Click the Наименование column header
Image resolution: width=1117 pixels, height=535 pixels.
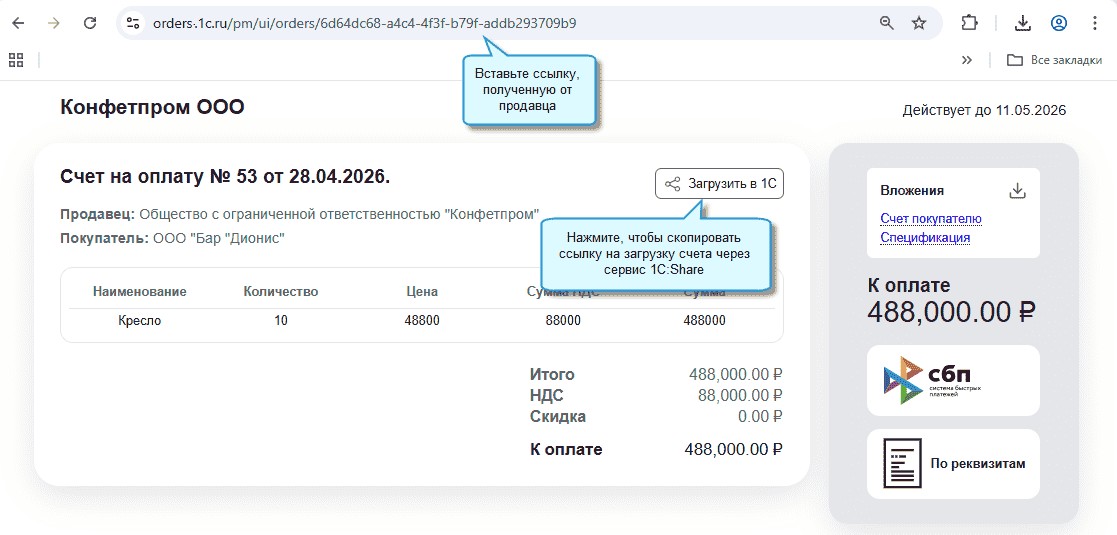(x=140, y=291)
